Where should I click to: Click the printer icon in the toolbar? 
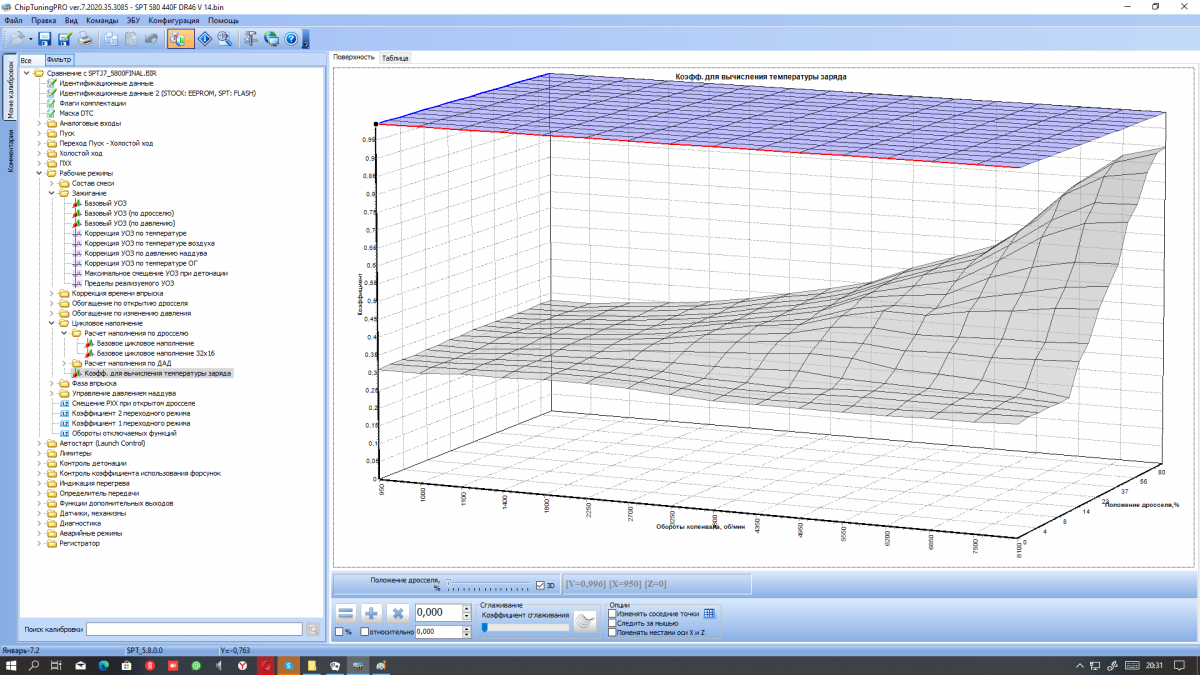coord(85,39)
